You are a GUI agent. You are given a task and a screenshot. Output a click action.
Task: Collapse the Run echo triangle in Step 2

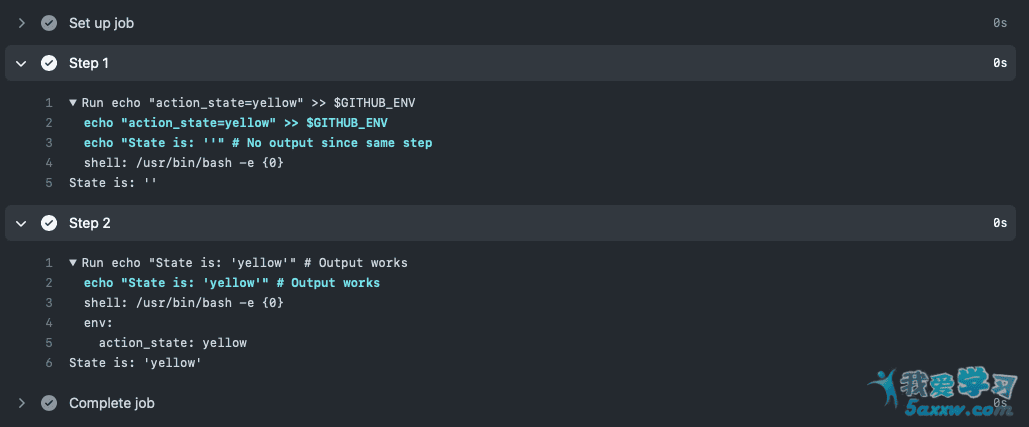pyautogui.click(x=73, y=263)
